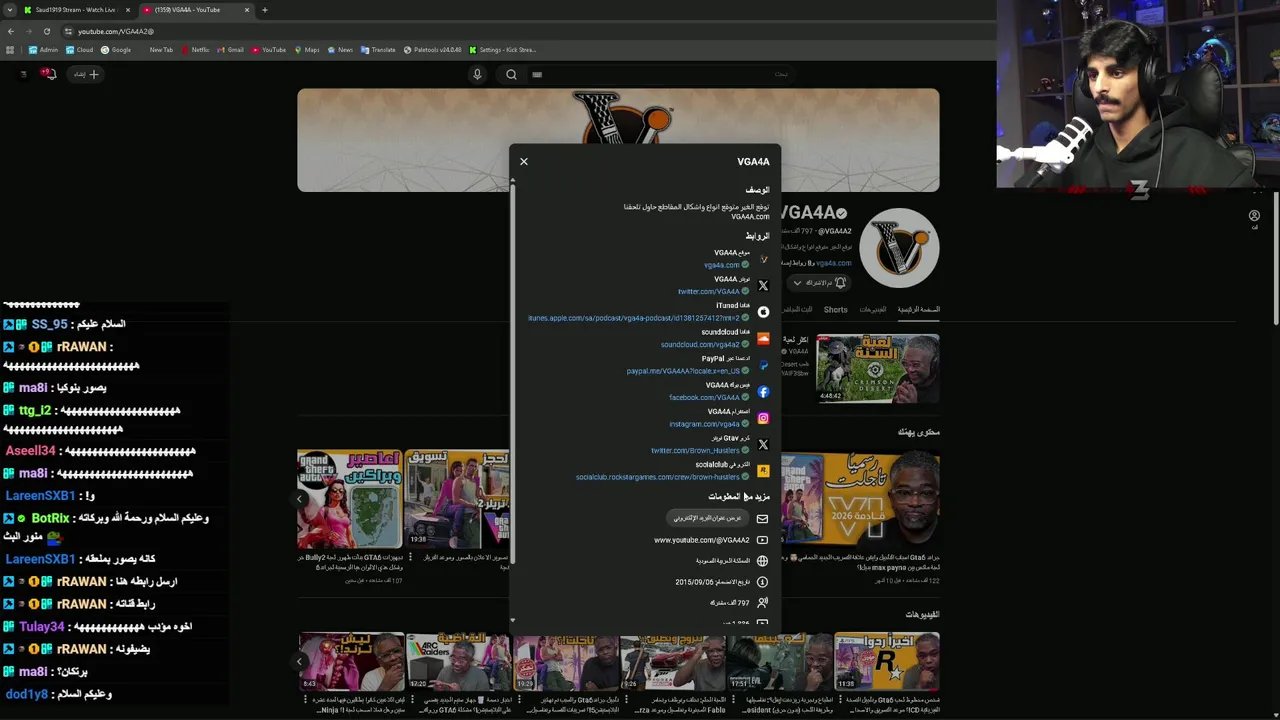The image size is (1280, 720).
Task: Click the PayPal icon in links
Action: pos(763,365)
